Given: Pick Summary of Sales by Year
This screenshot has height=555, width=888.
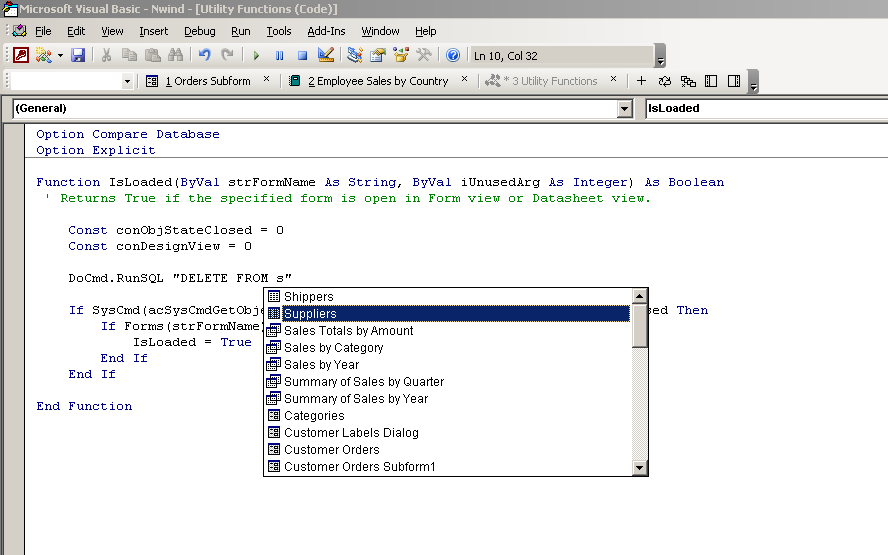Looking at the screenshot, I should [448, 399].
